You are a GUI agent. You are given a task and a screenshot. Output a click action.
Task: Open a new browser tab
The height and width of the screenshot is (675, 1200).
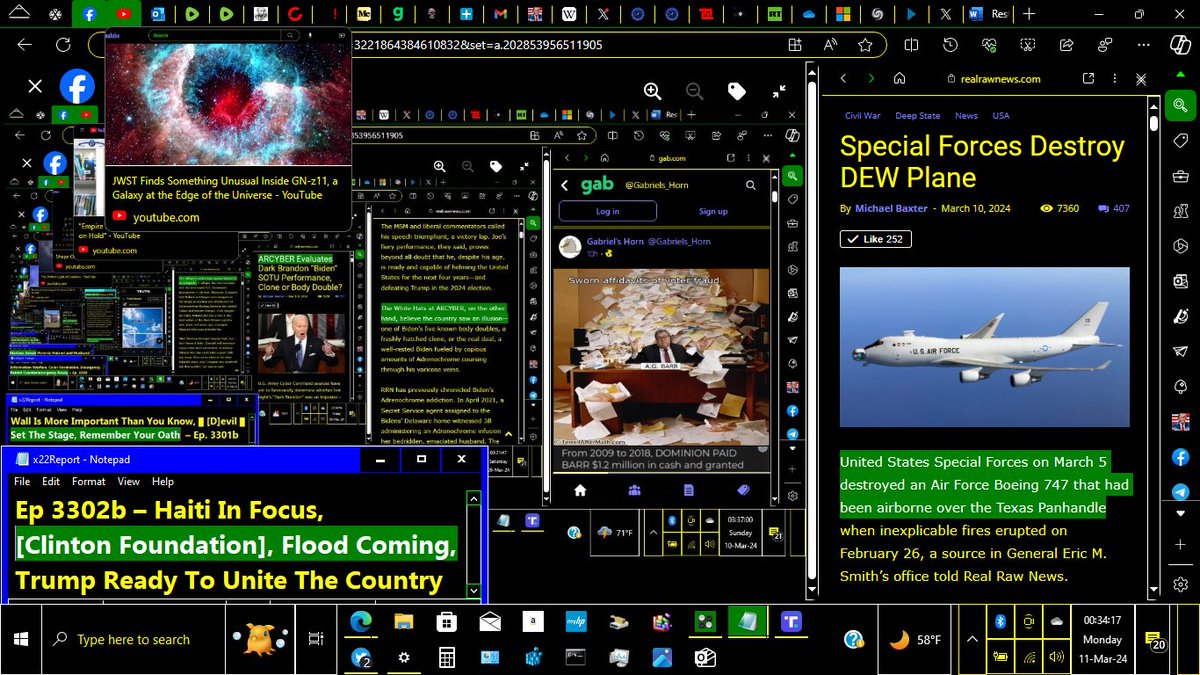point(1029,15)
